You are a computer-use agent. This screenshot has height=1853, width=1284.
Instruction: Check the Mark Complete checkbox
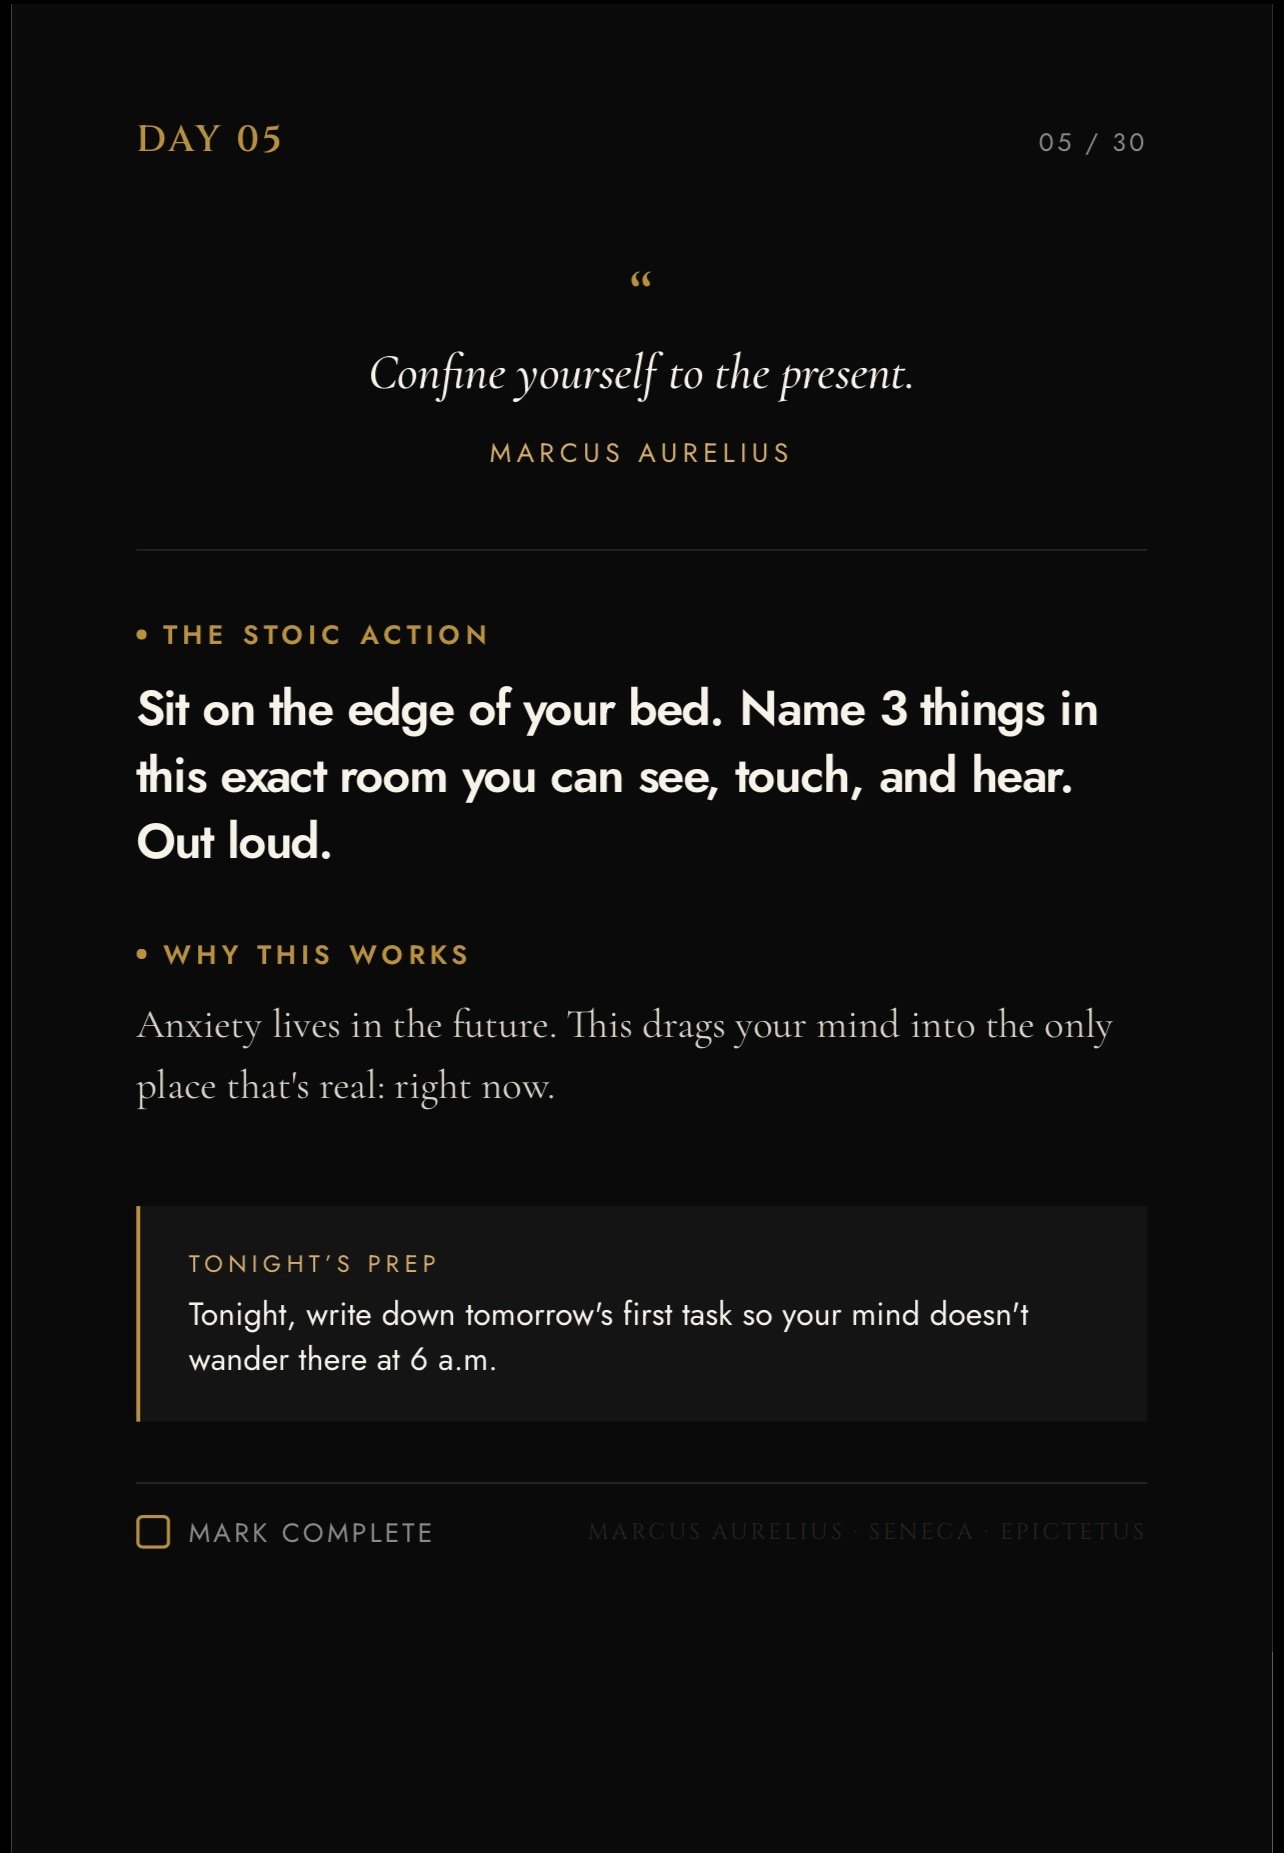coord(153,1532)
